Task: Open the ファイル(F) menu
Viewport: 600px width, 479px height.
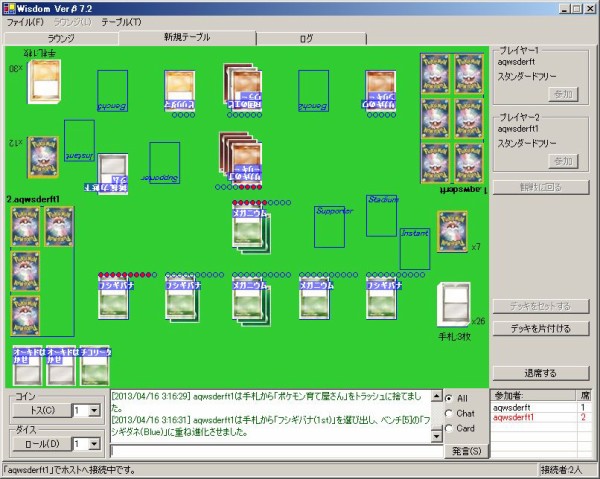Action: click(26, 21)
